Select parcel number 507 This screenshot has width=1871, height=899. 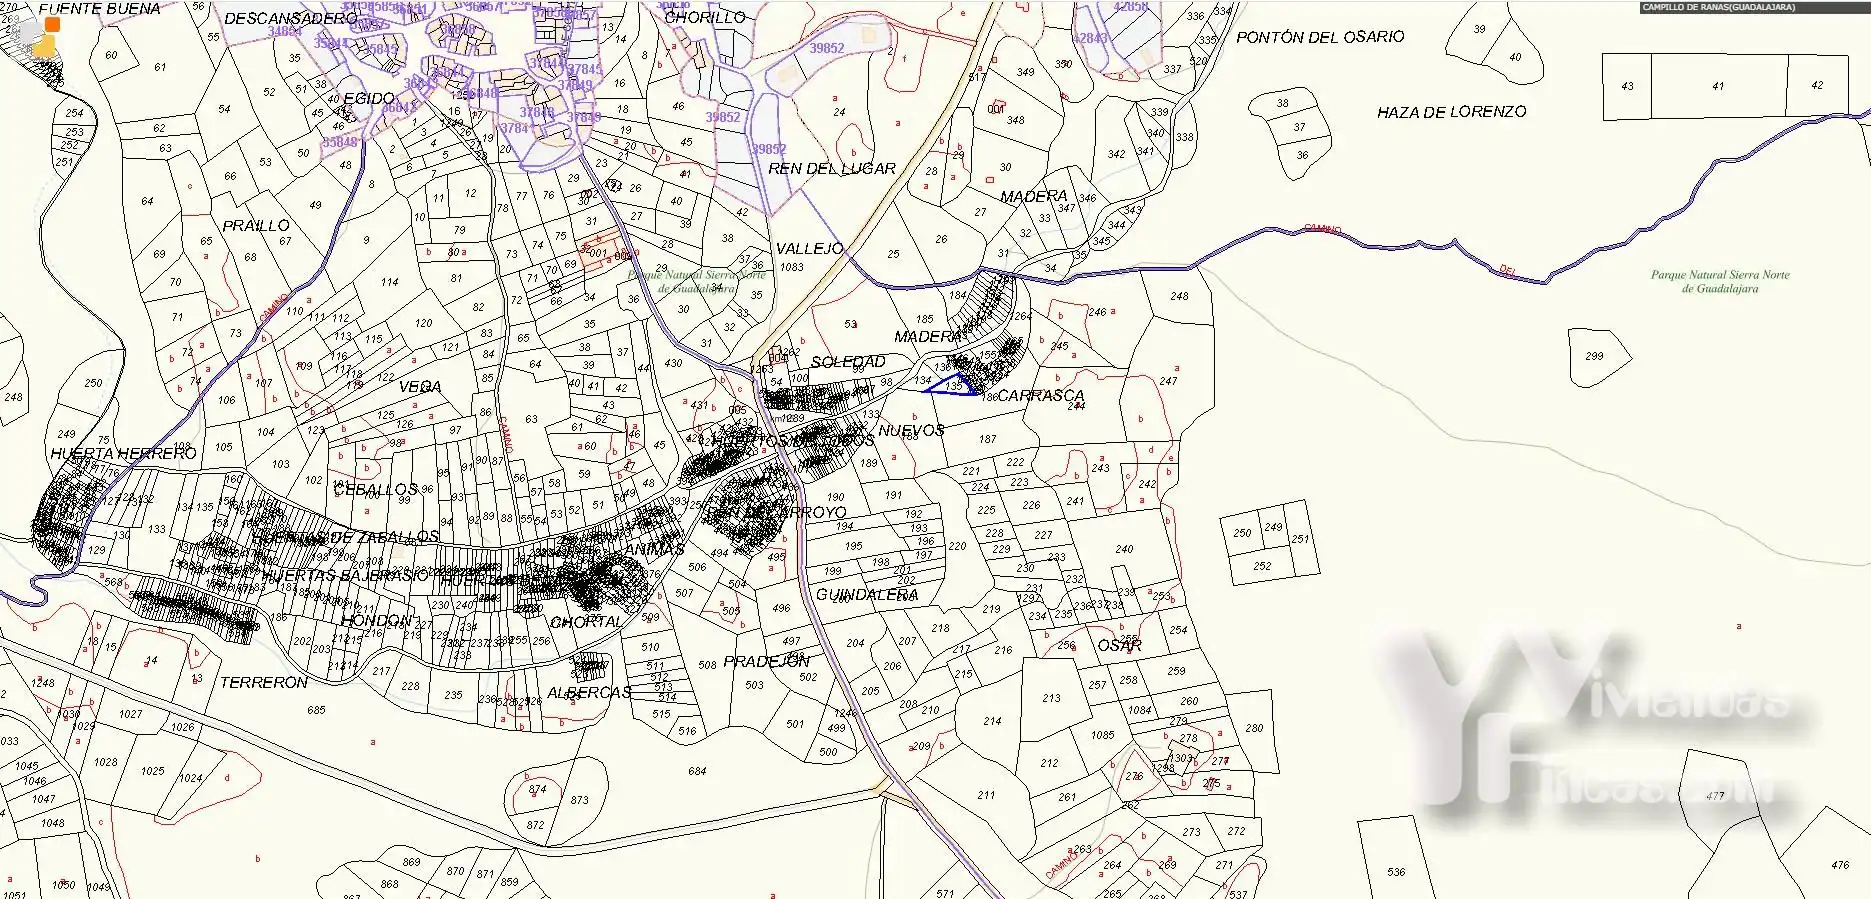[684, 593]
